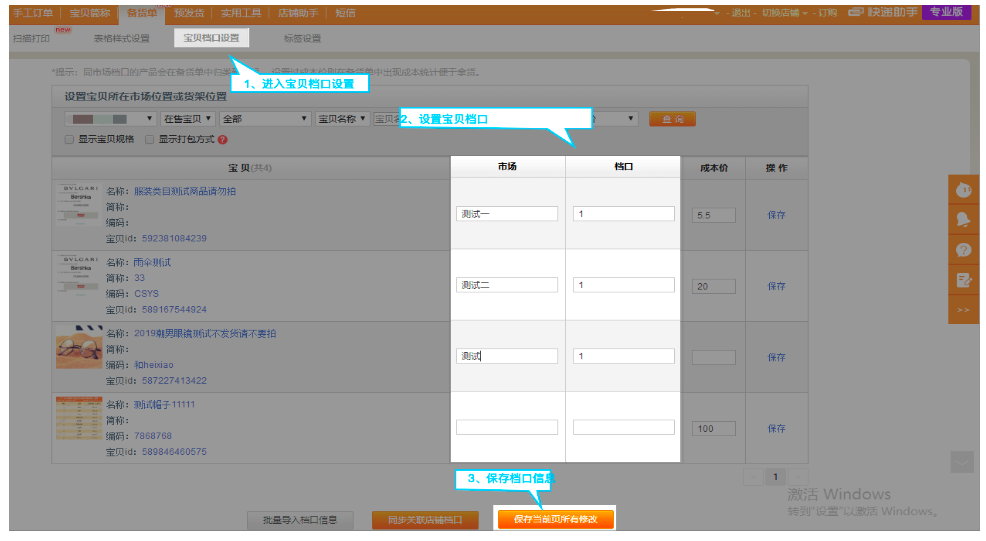The image size is (986, 541).
Task: Open the 2019雕男眼镜 product thumbnail
Action: pyautogui.click(x=79, y=352)
